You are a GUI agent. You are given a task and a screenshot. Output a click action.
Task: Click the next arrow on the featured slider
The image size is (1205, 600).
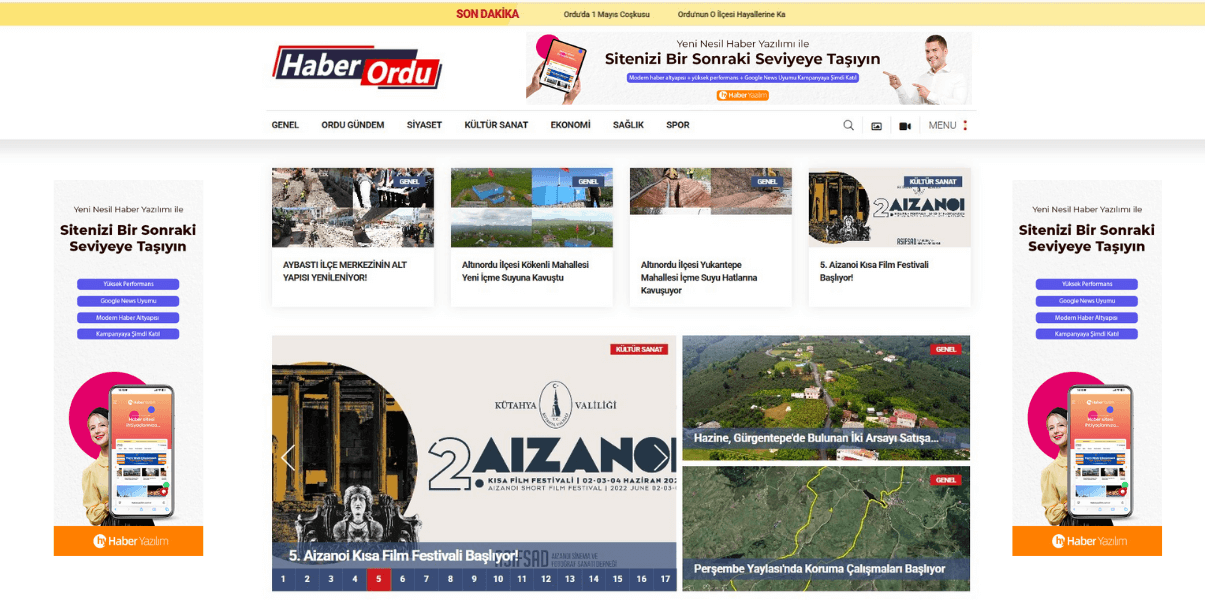661,456
